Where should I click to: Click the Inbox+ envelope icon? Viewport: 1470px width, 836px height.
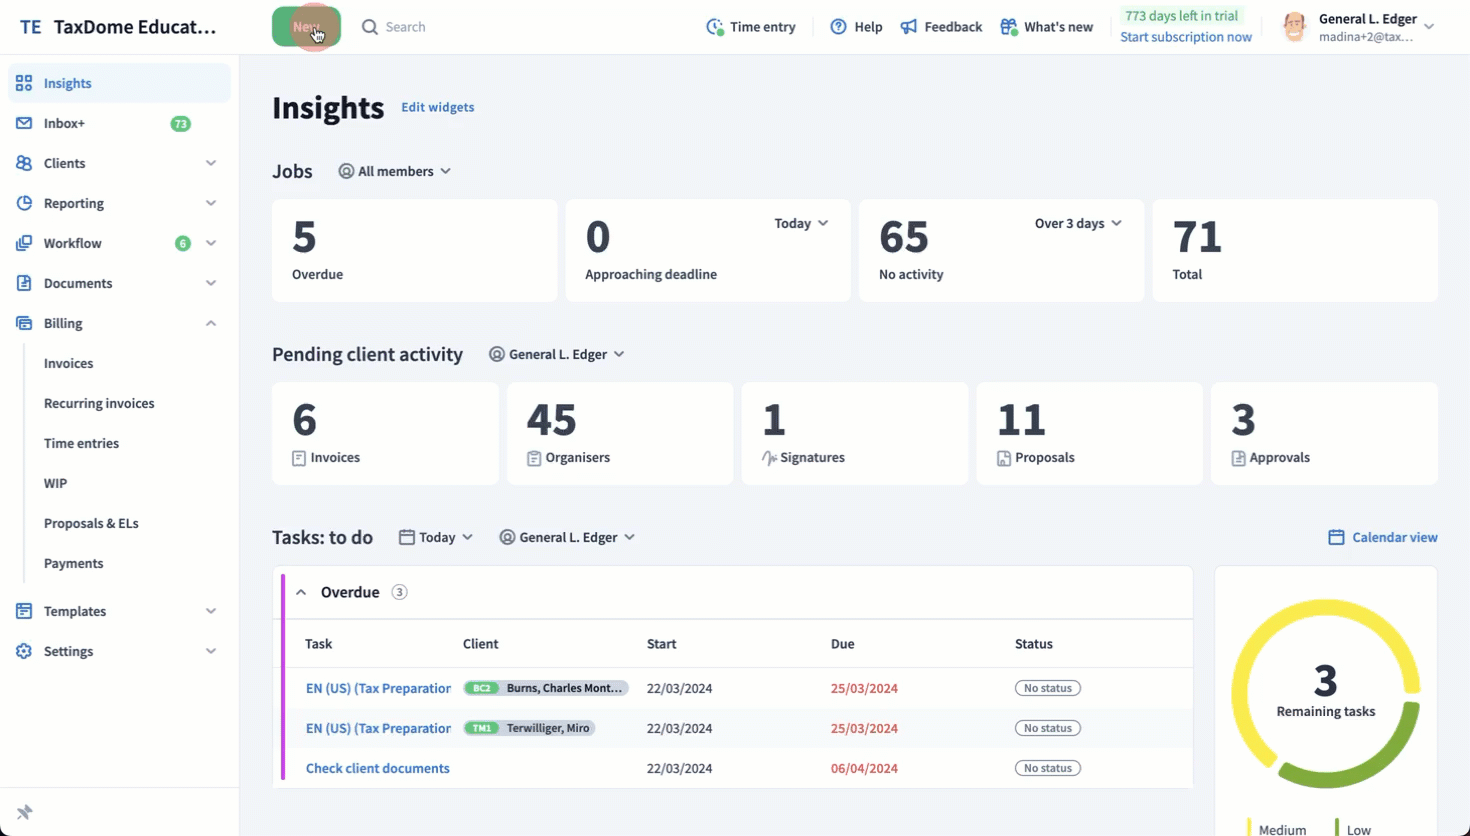coord(24,123)
